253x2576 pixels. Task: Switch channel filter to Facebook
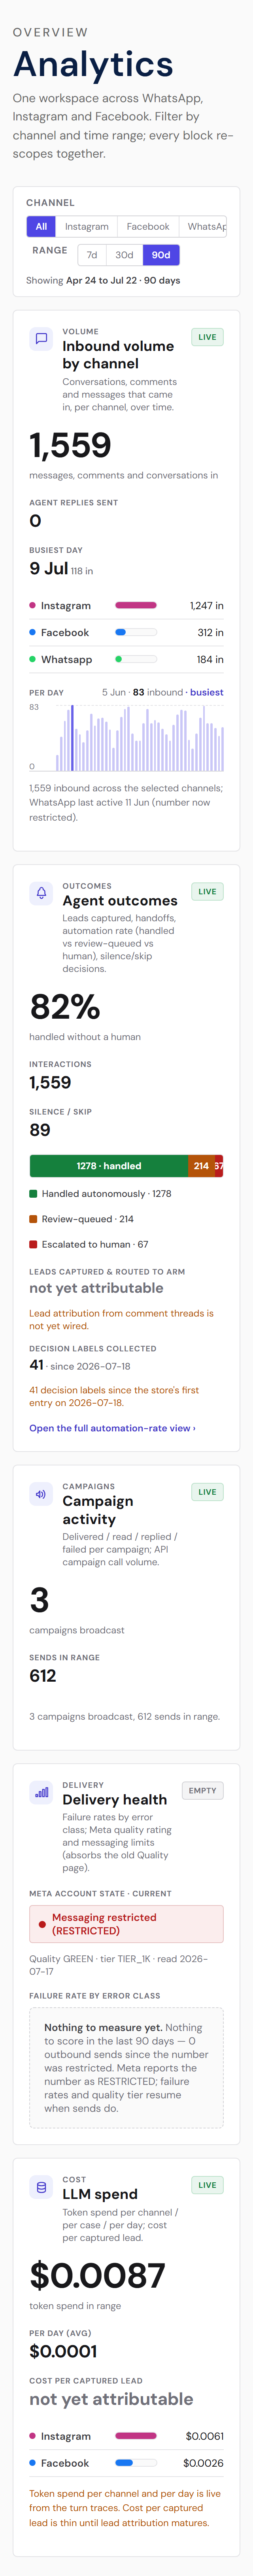[148, 226]
